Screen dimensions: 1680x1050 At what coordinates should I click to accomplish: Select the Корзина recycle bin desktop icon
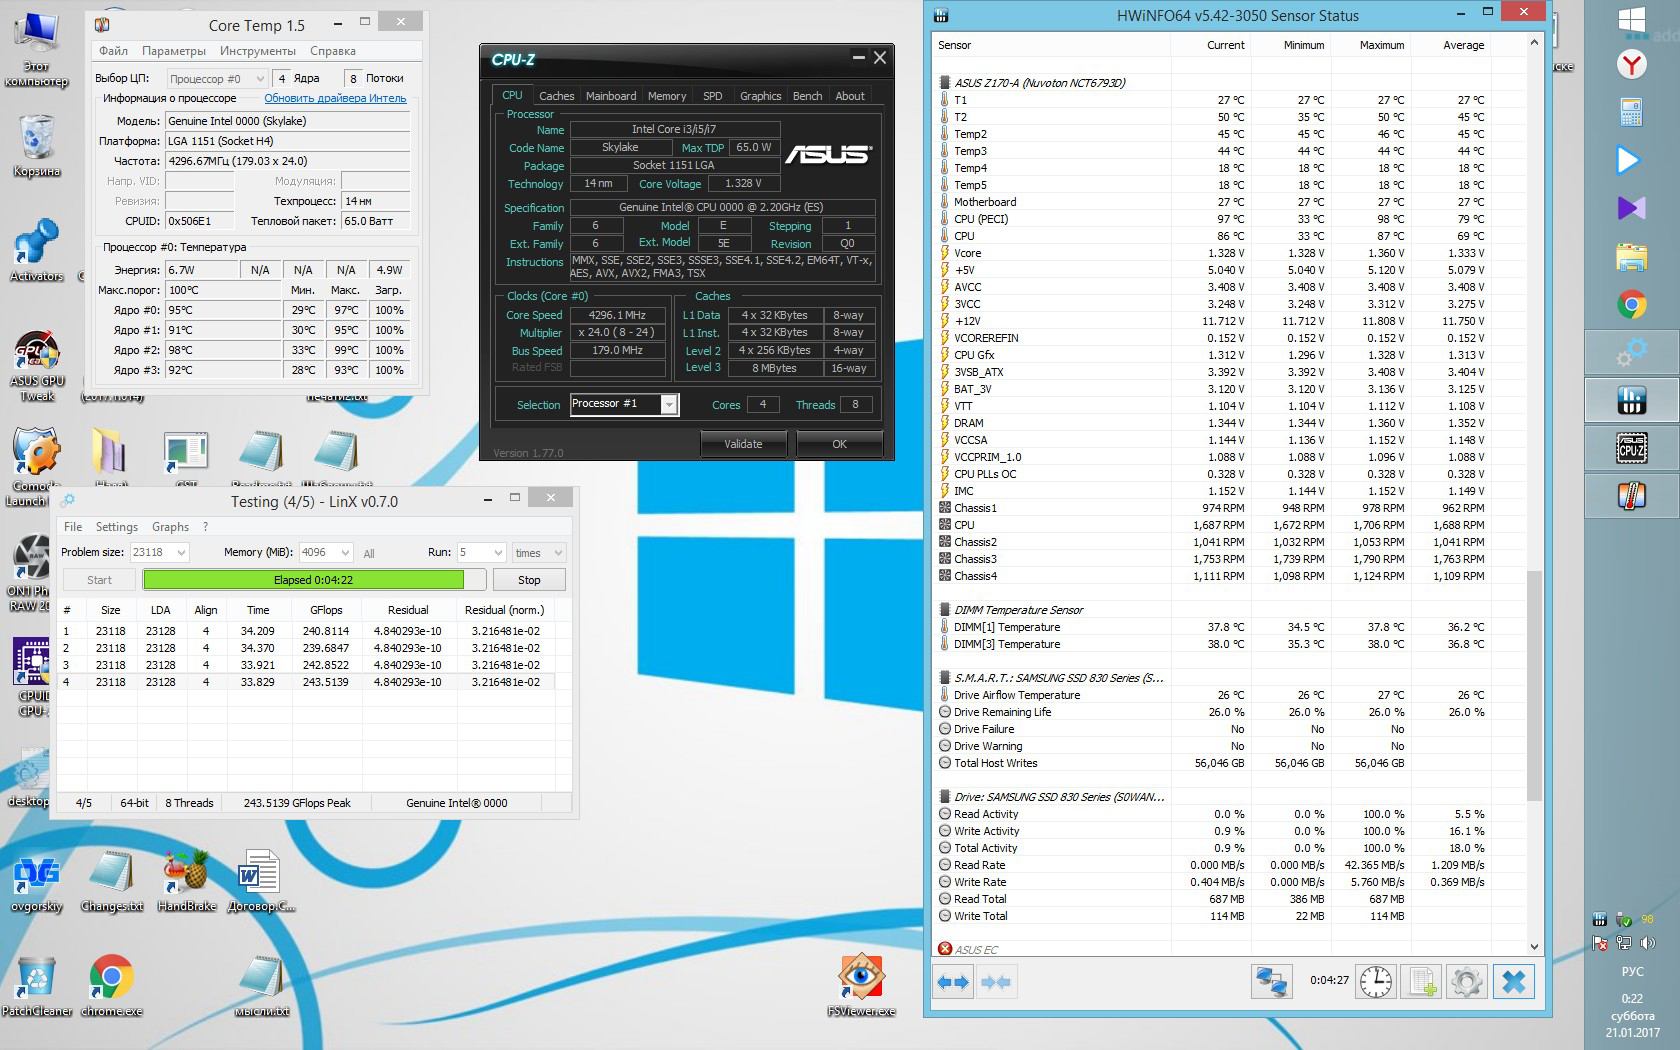click(37, 146)
